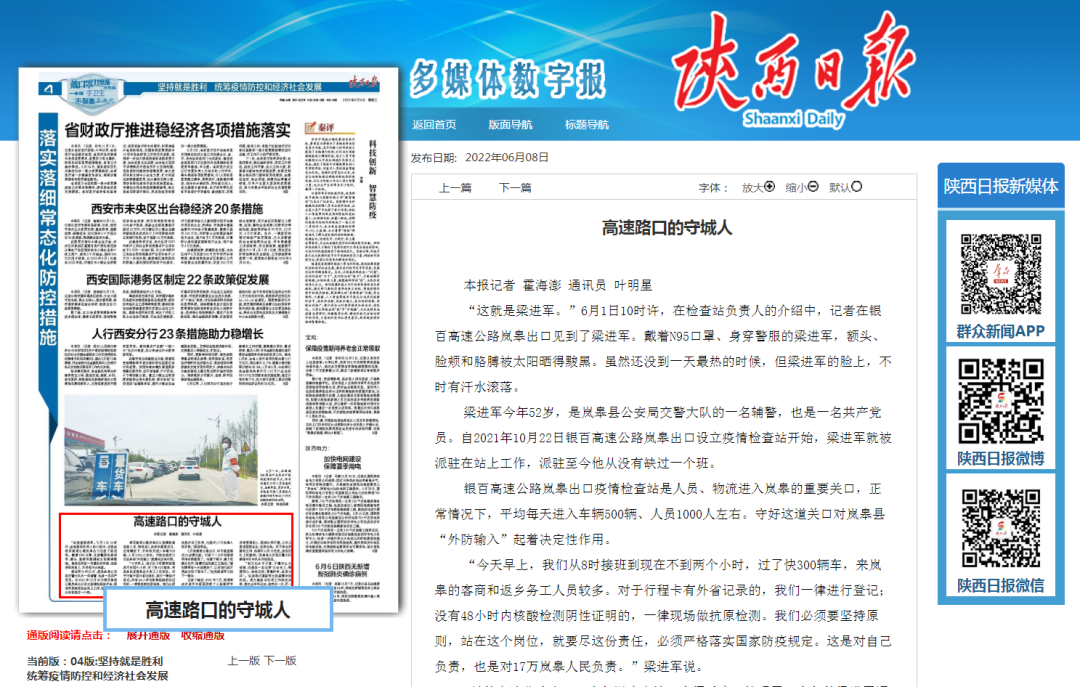Click the 陕西日报微信 QR code
Image resolution: width=1080 pixels, height=687 pixels.
tap(1001, 529)
